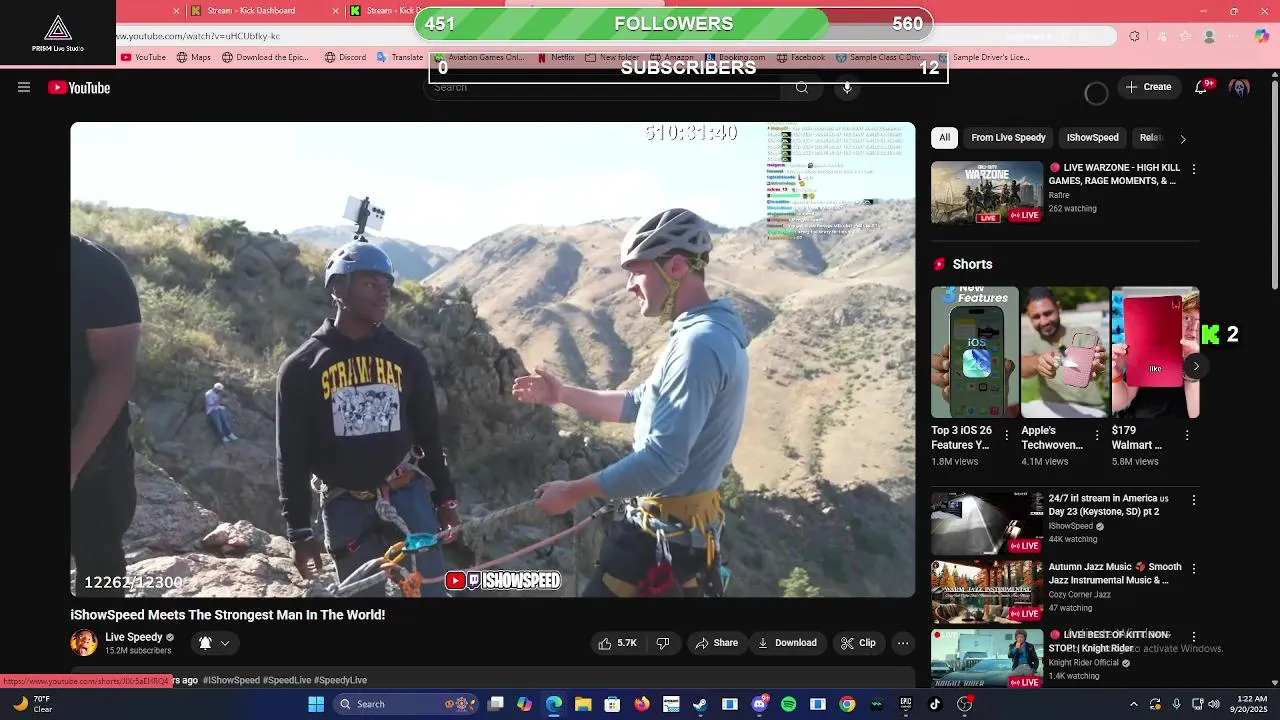Open browser extensions puzzle icon
Viewport: 1280px width, 720px height.
click(1134, 36)
